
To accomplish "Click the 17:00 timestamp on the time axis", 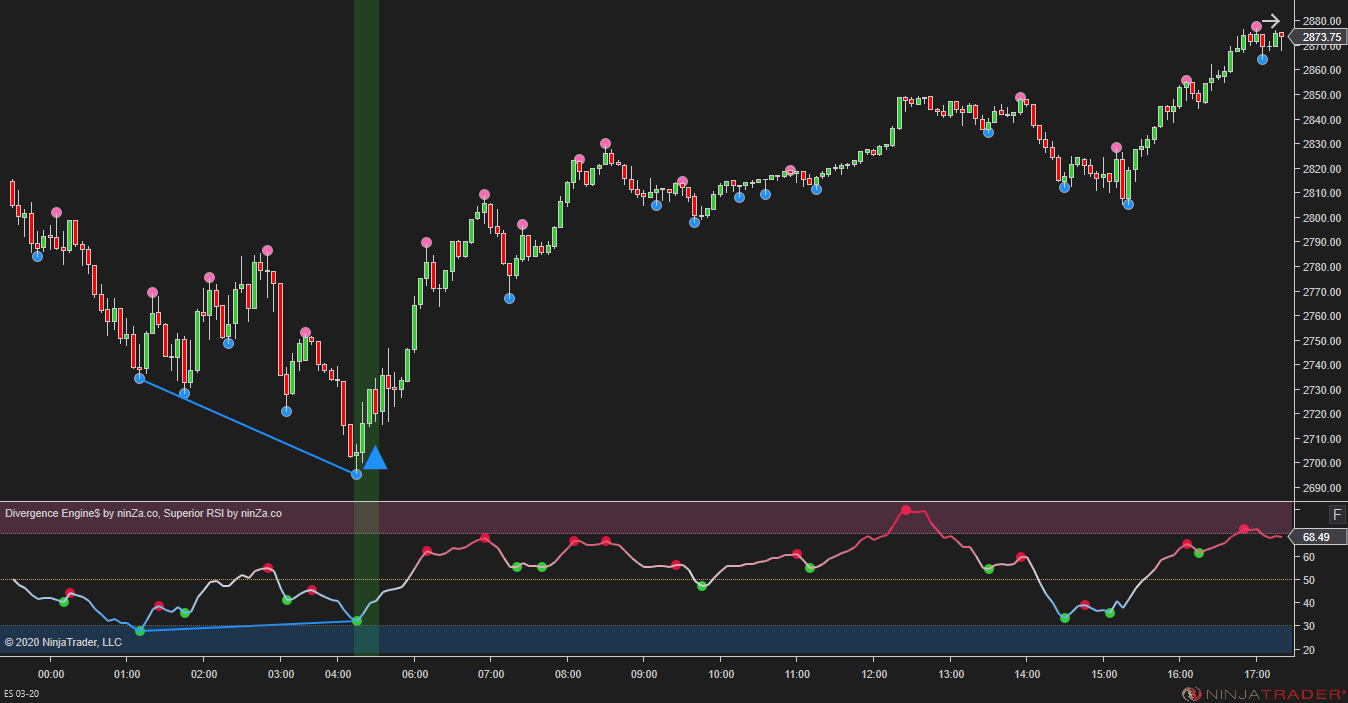I will (x=1257, y=674).
